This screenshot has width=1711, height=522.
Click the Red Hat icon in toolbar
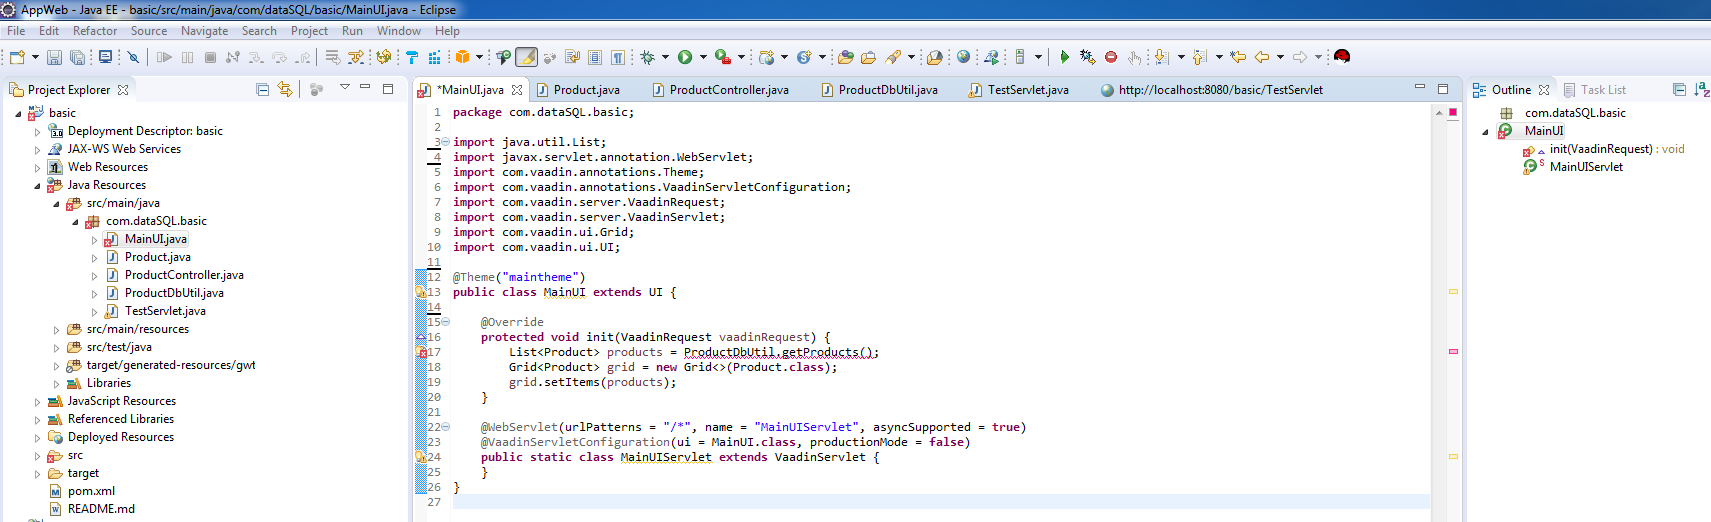(x=1342, y=57)
